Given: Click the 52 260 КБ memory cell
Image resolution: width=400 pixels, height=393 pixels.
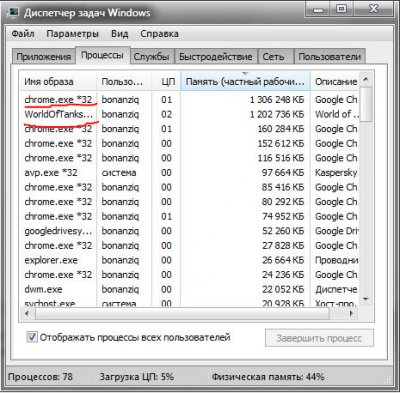Looking at the screenshot, I should (x=283, y=231).
